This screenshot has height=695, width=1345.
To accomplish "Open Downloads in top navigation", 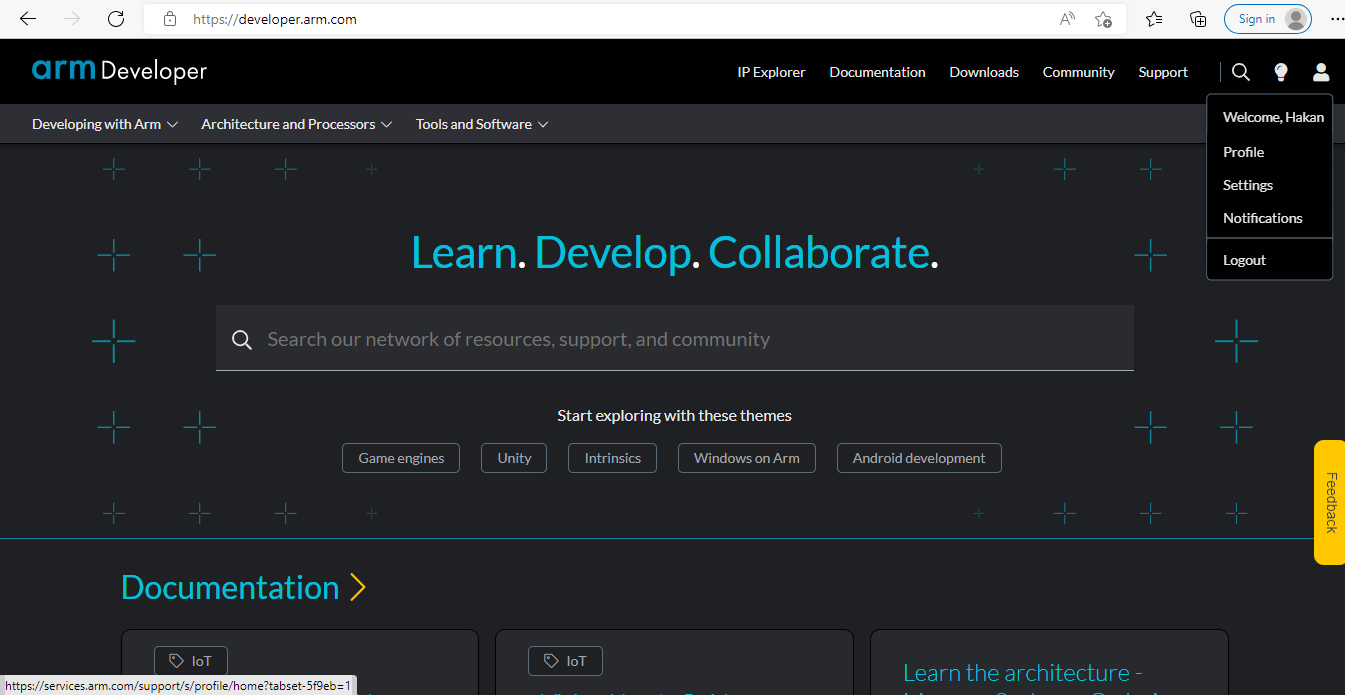I will [x=984, y=72].
